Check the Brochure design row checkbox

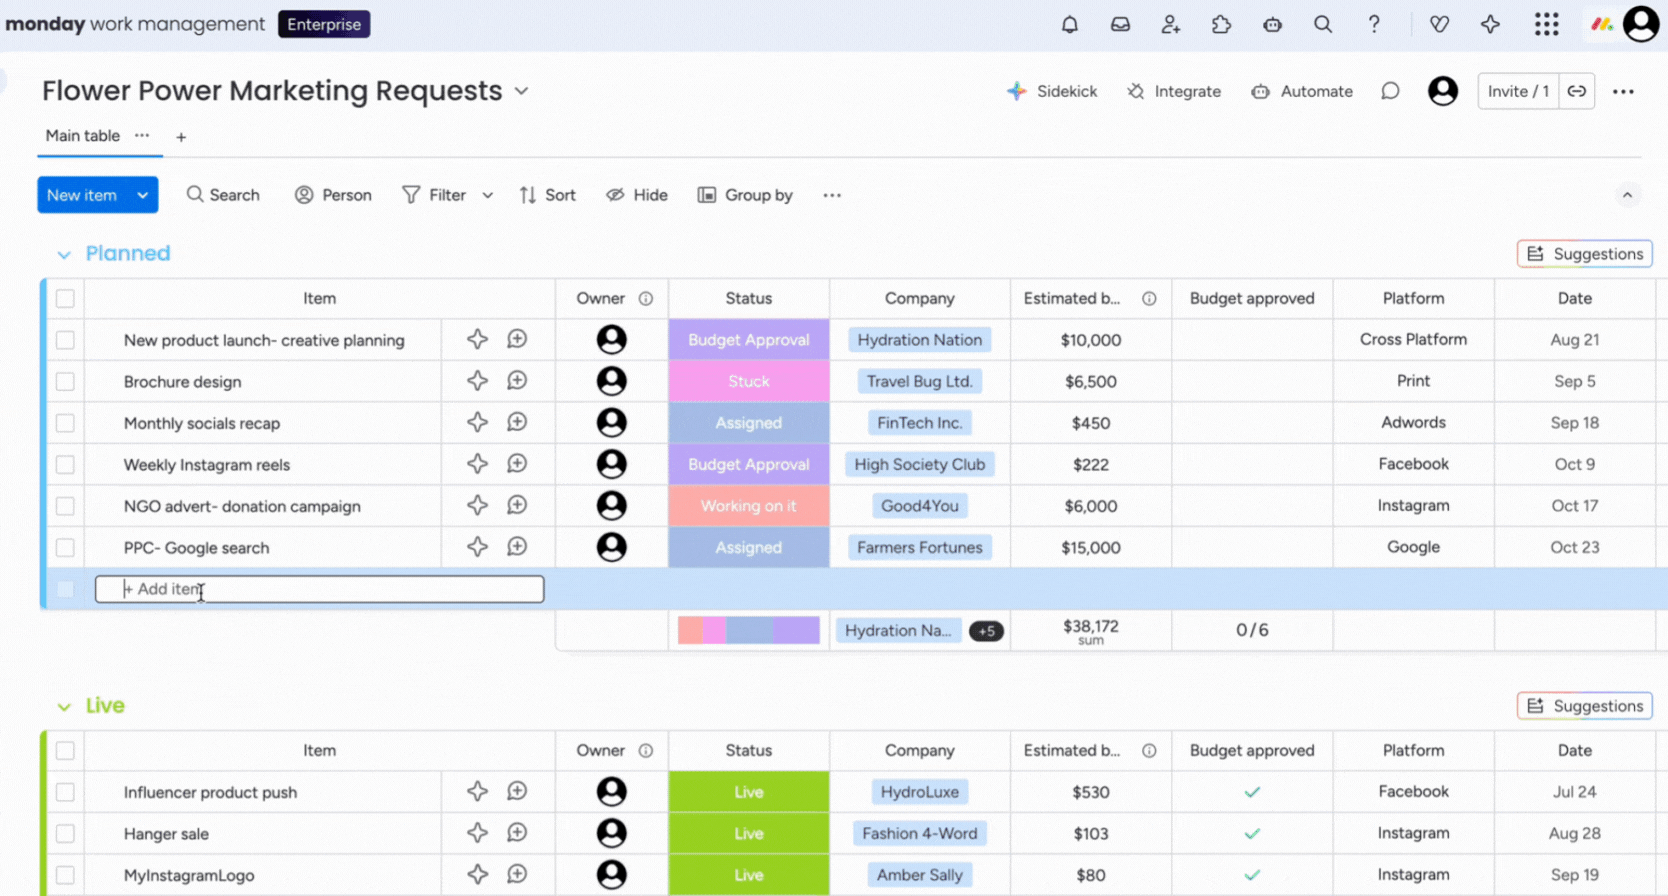(65, 381)
